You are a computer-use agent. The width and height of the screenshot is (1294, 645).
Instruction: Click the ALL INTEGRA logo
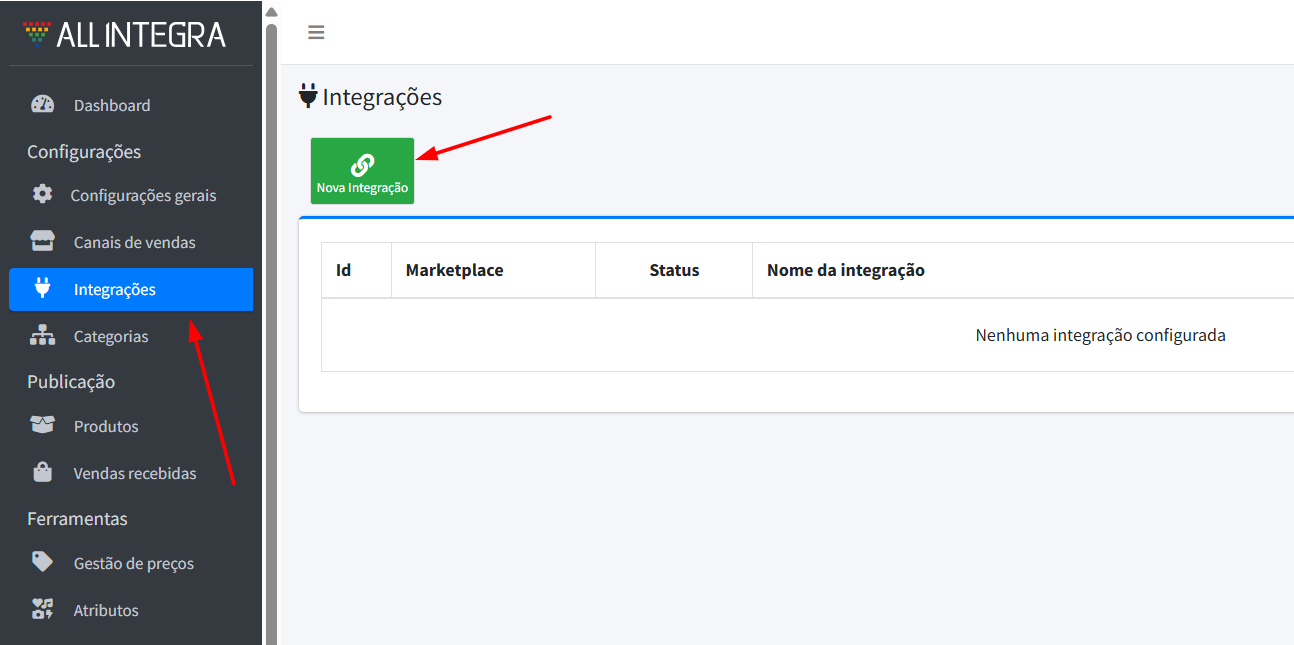coord(125,35)
